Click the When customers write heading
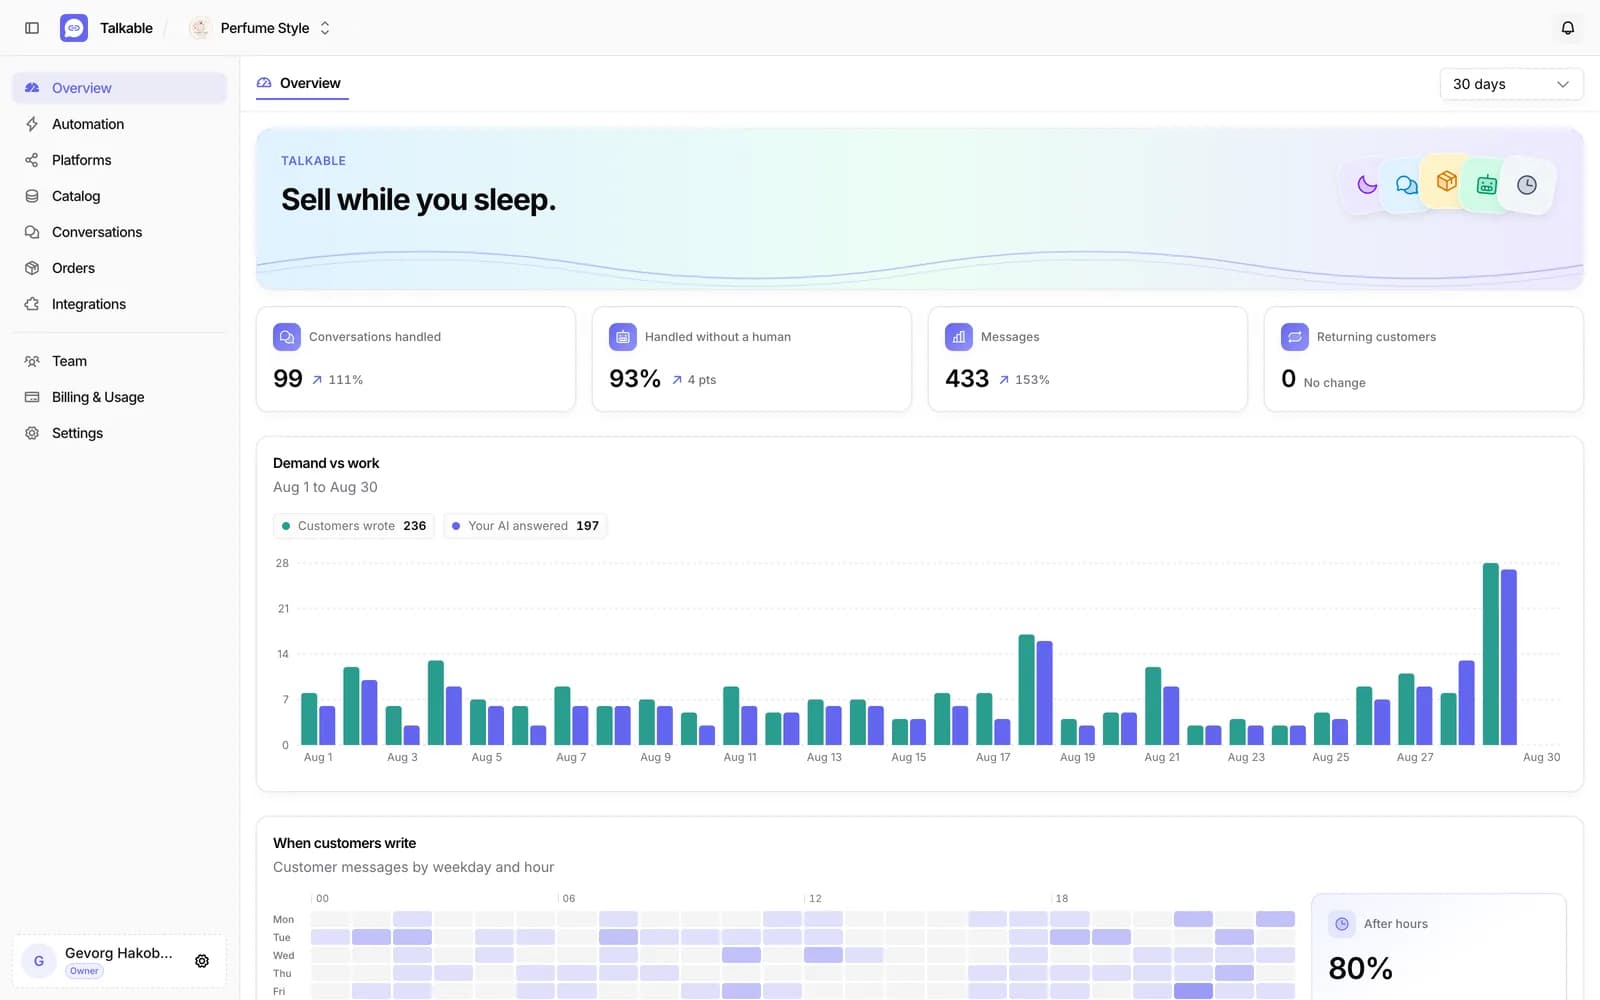 coord(344,843)
